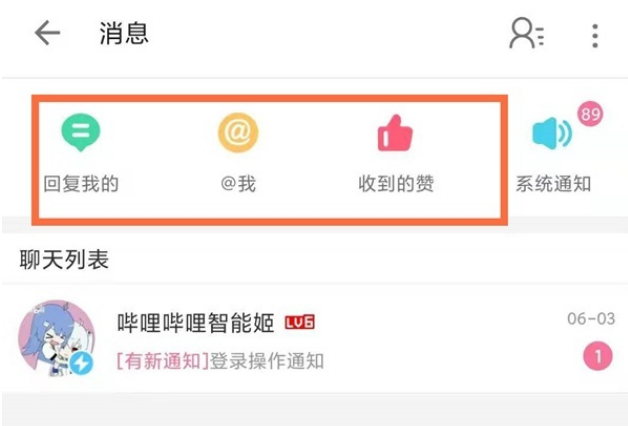Click the 消息 page title
This screenshot has width=628, height=426.
click(x=124, y=33)
